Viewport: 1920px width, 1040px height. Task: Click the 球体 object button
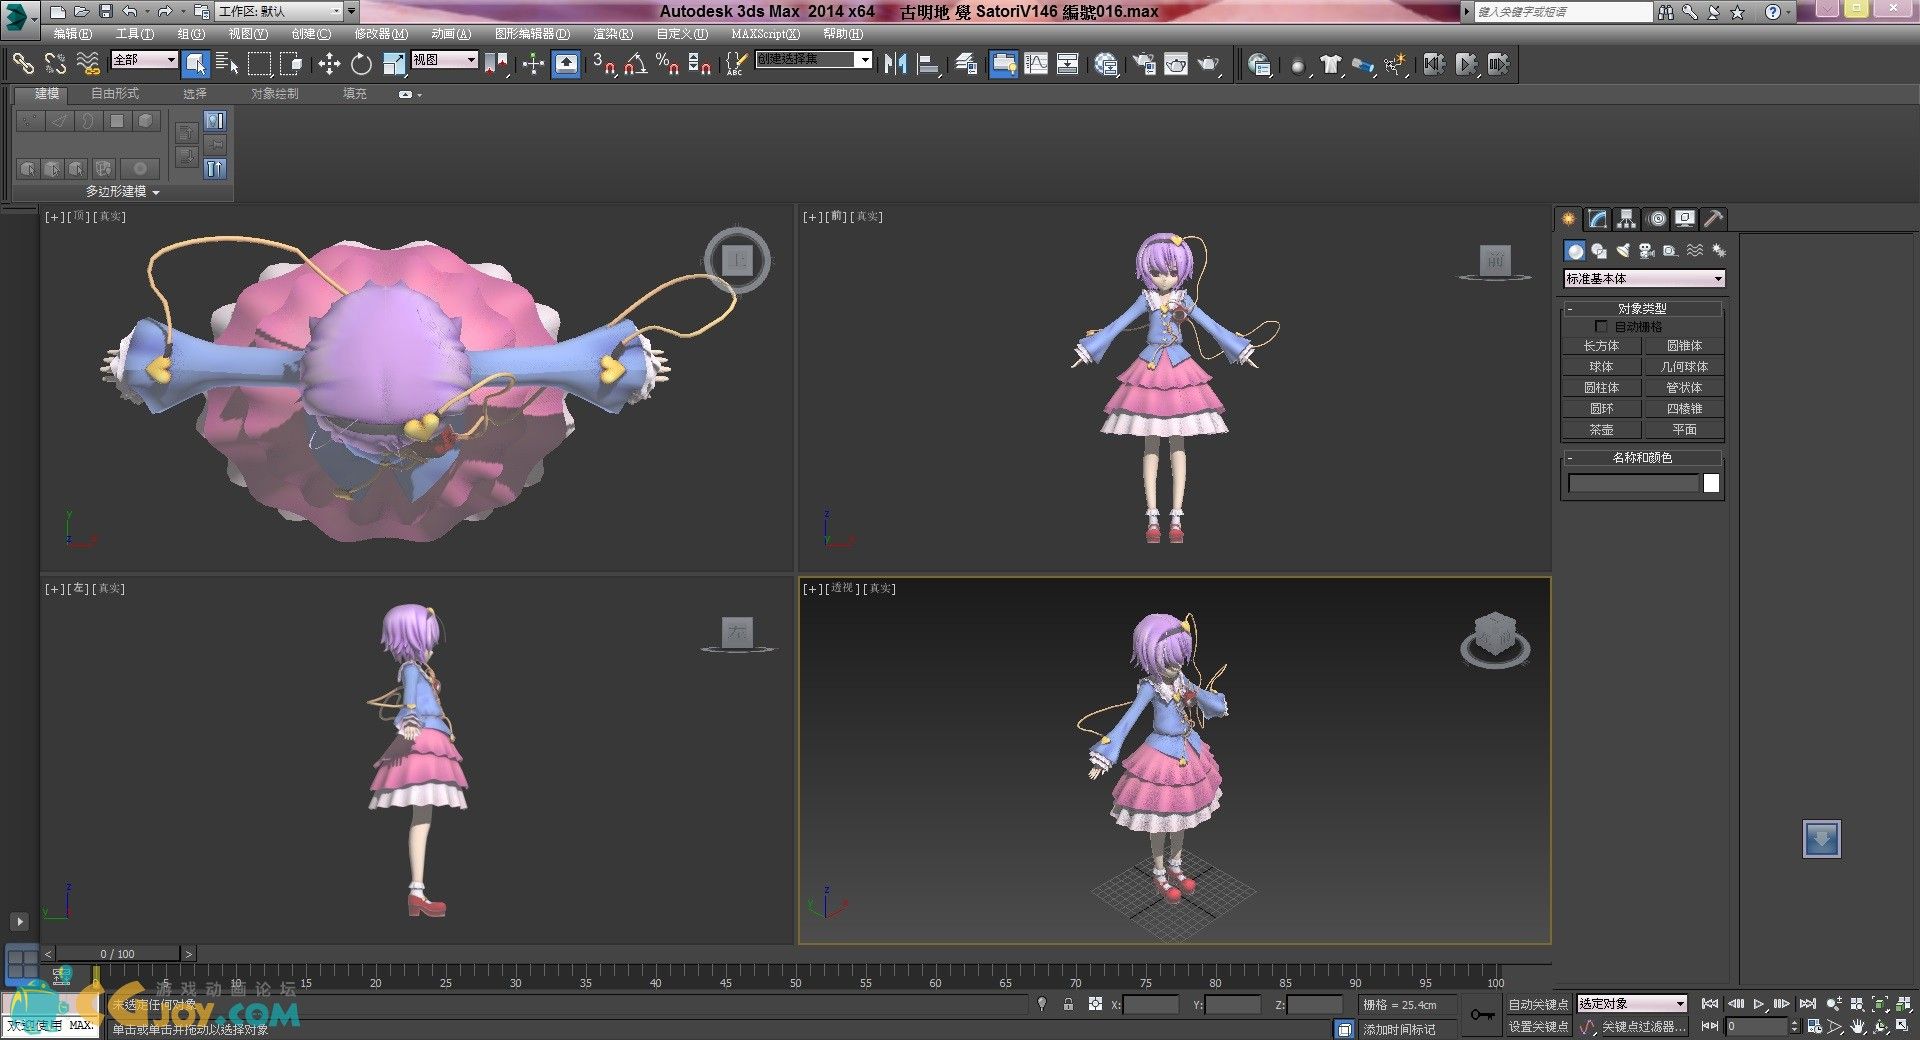[x=1601, y=367]
